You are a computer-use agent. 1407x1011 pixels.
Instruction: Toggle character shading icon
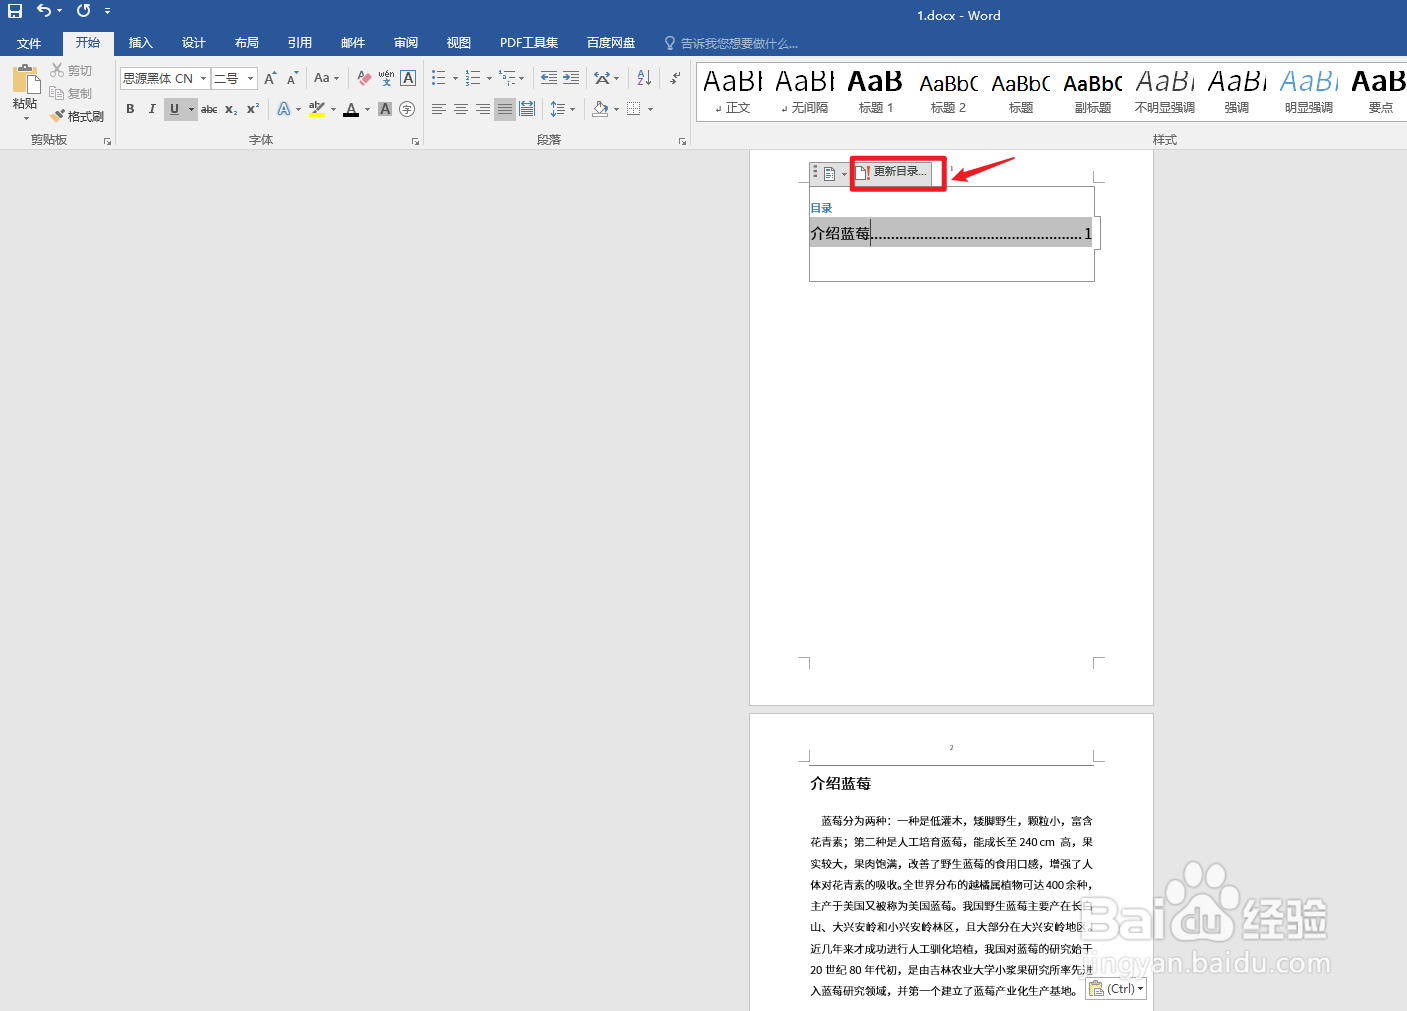pyautogui.click(x=385, y=109)
